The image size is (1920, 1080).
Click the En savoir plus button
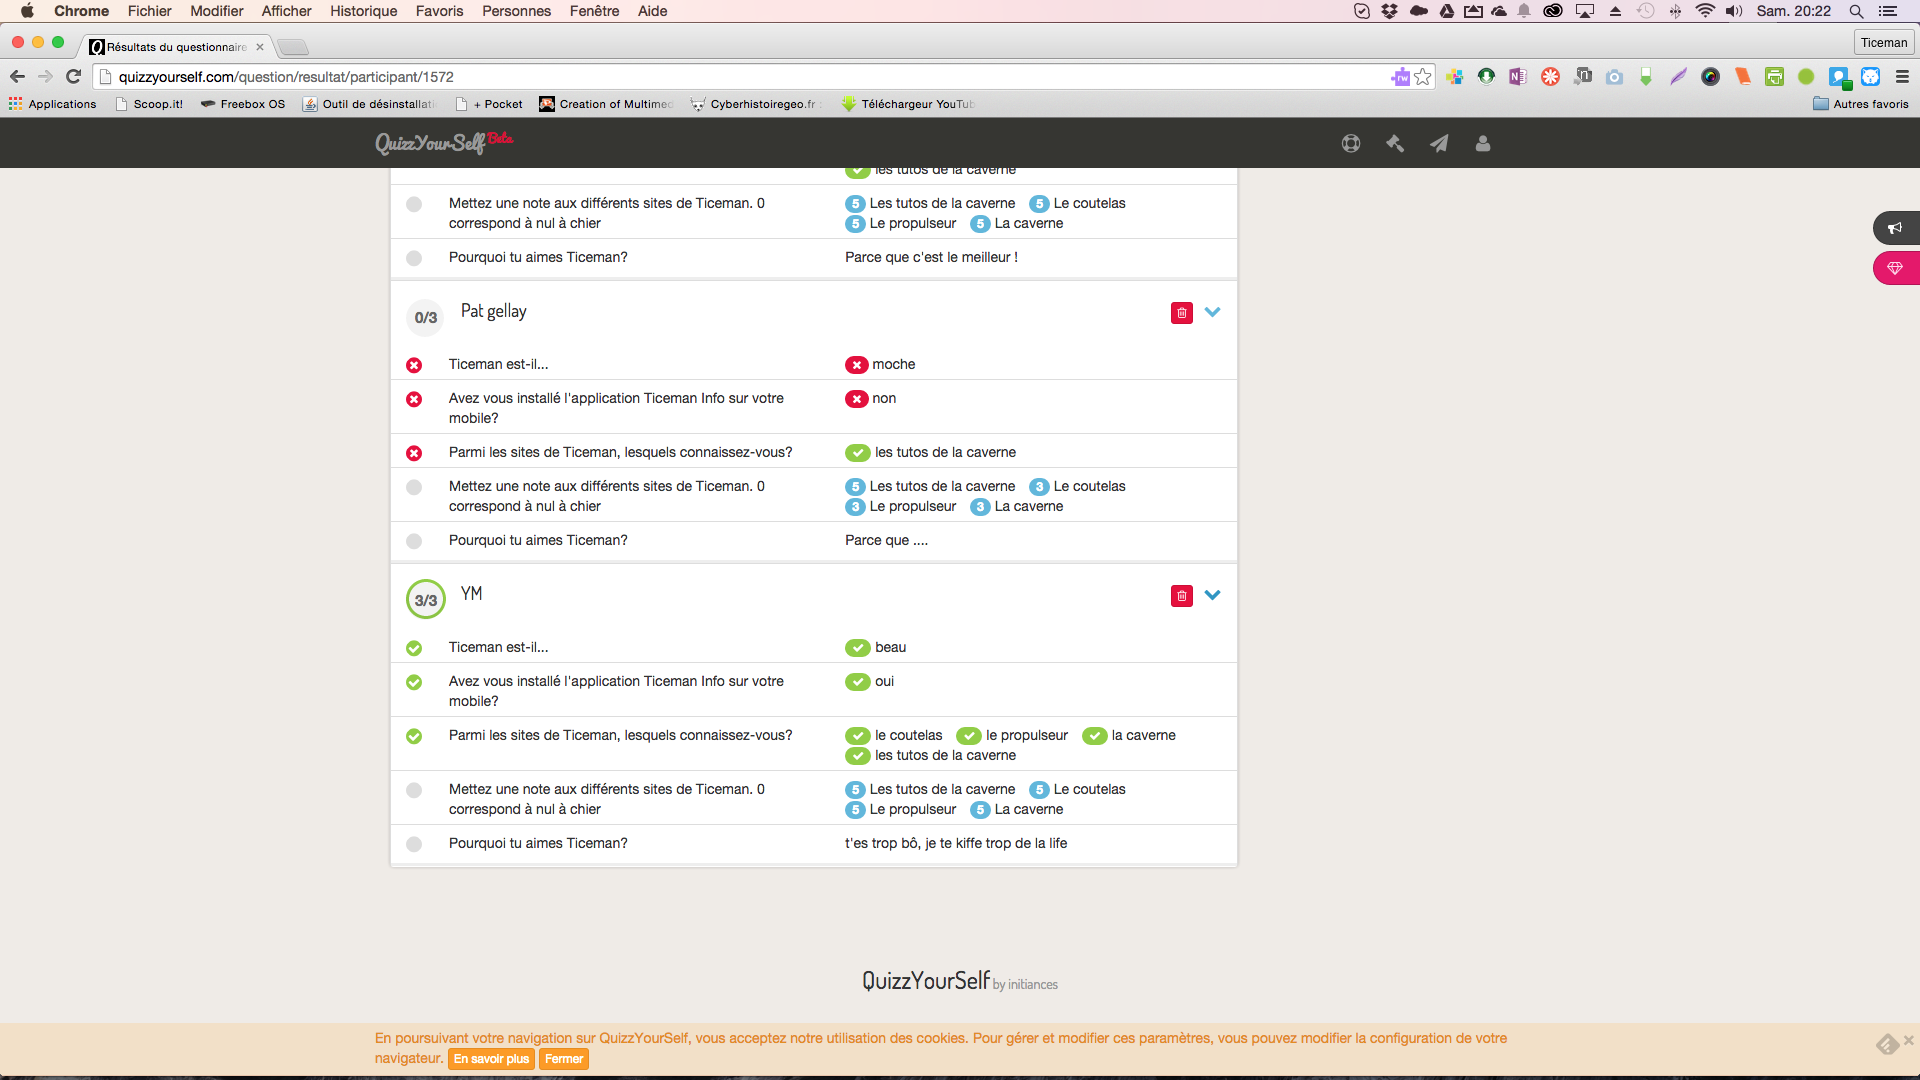[x=491, y=1059]
